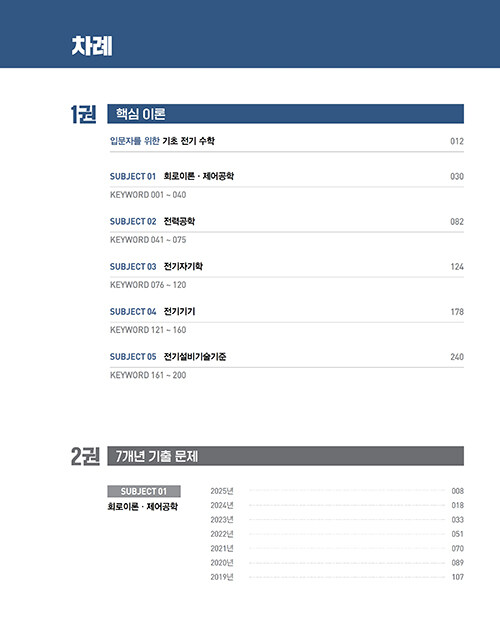Open SUBJECT 01 회로이론 · 제어공학 entry
The image size is (500, 634).
[287, 176]
